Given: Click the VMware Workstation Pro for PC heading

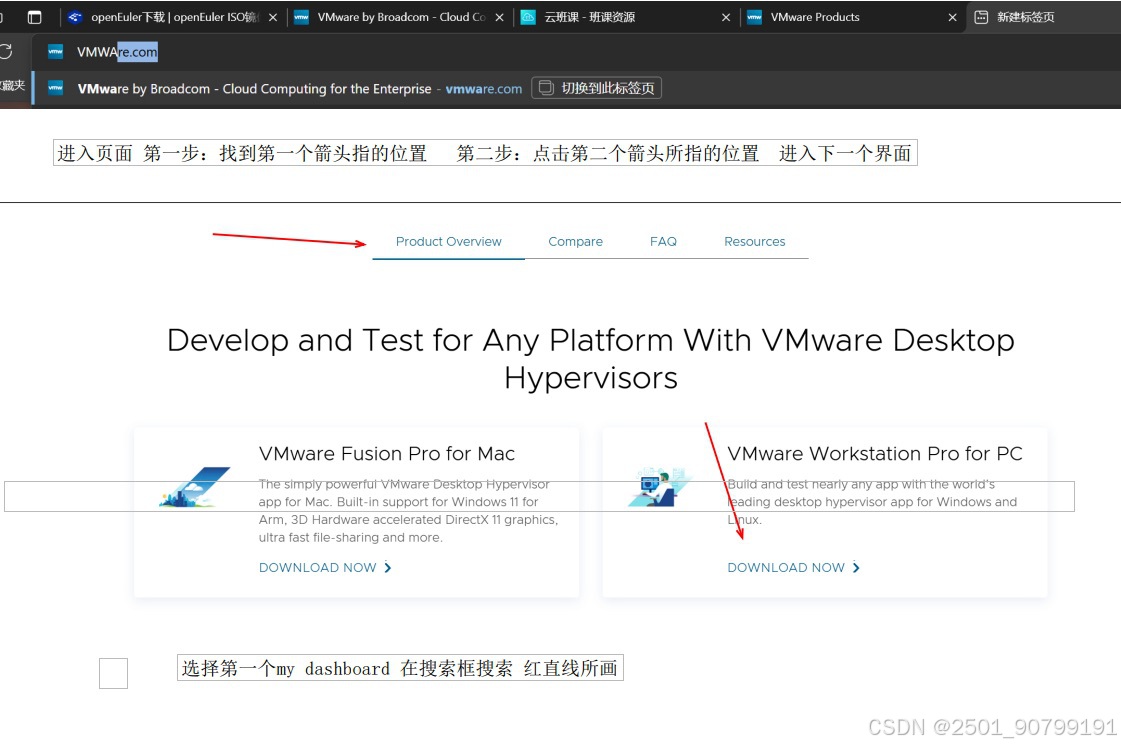Looking at the screenshot, I should [875, 454].
